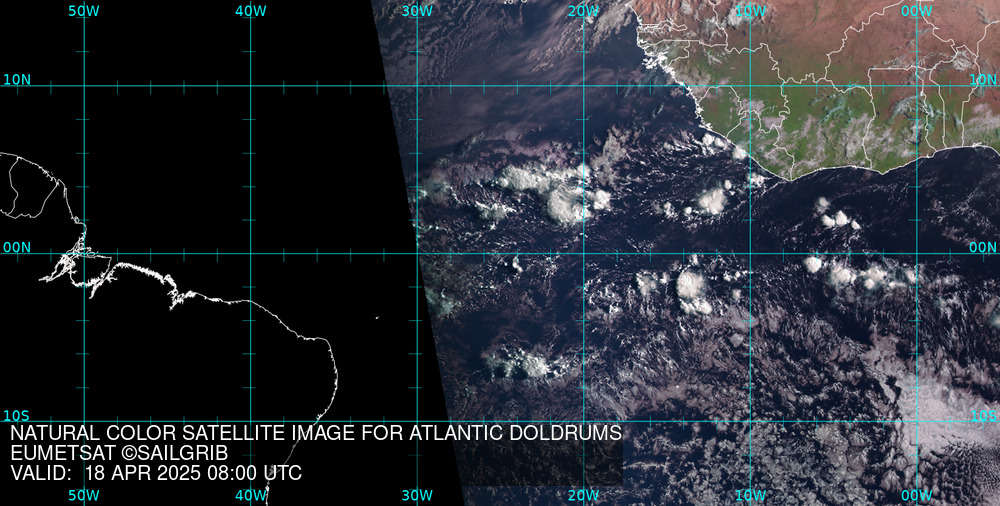1000x506 pixels.
Task: Click the right 10N latitude label
Action: pyautogui.click(x=983, y=80)
